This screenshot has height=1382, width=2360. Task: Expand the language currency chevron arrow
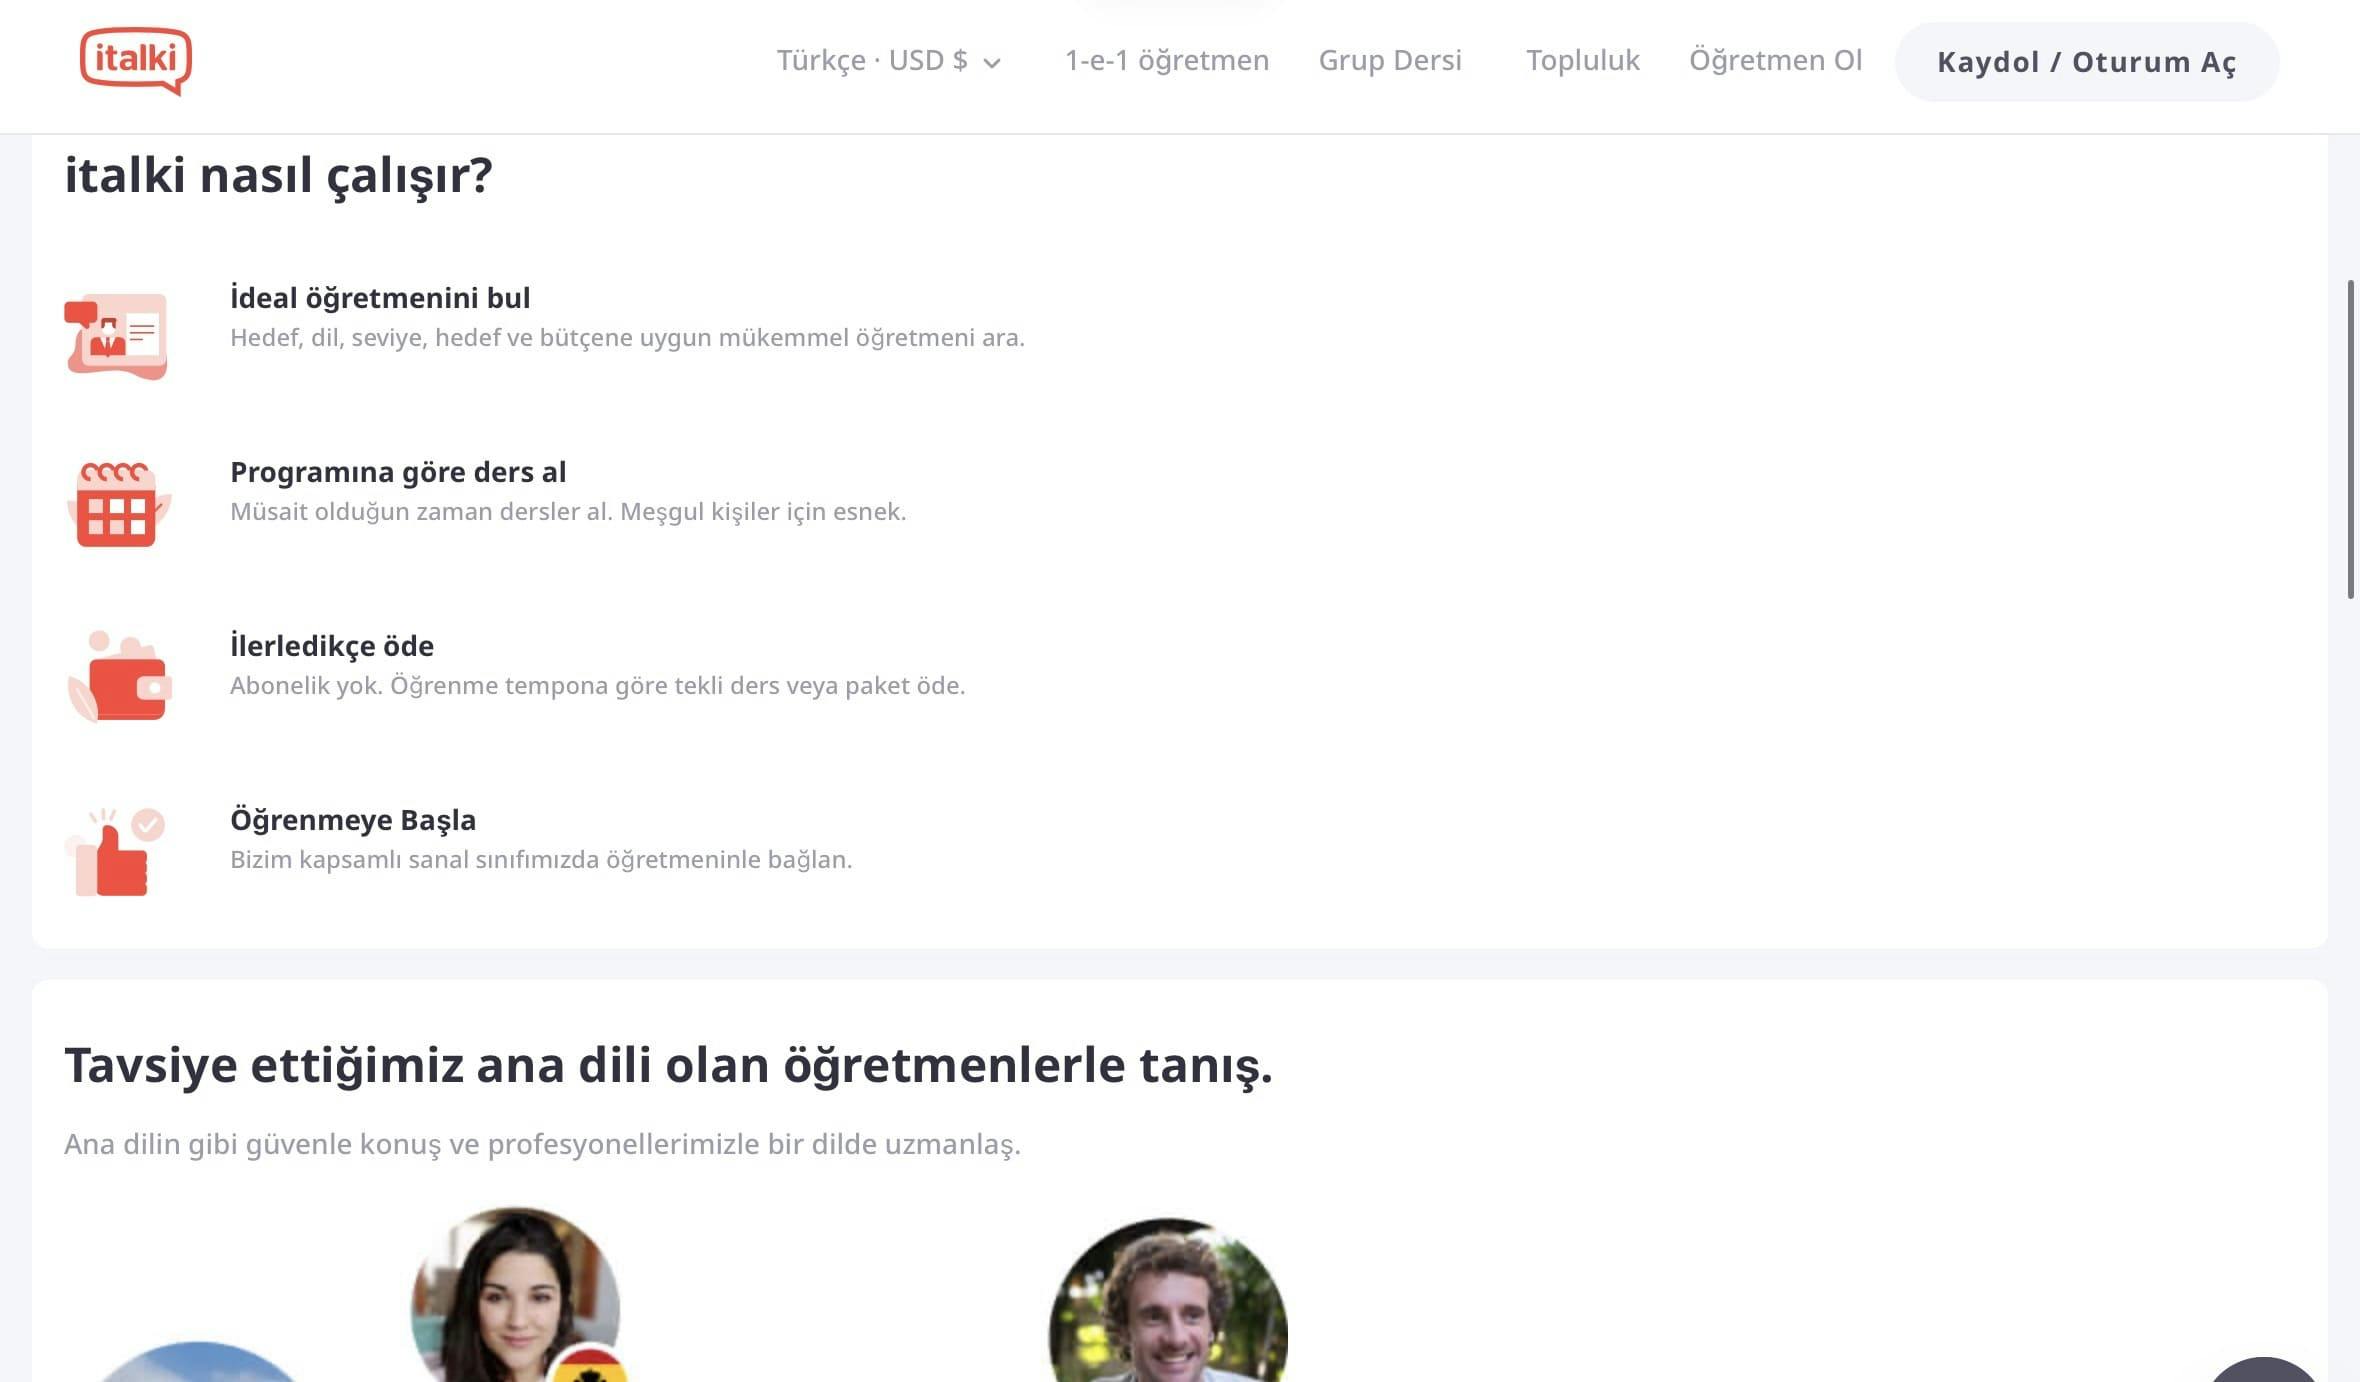point(992,63)
